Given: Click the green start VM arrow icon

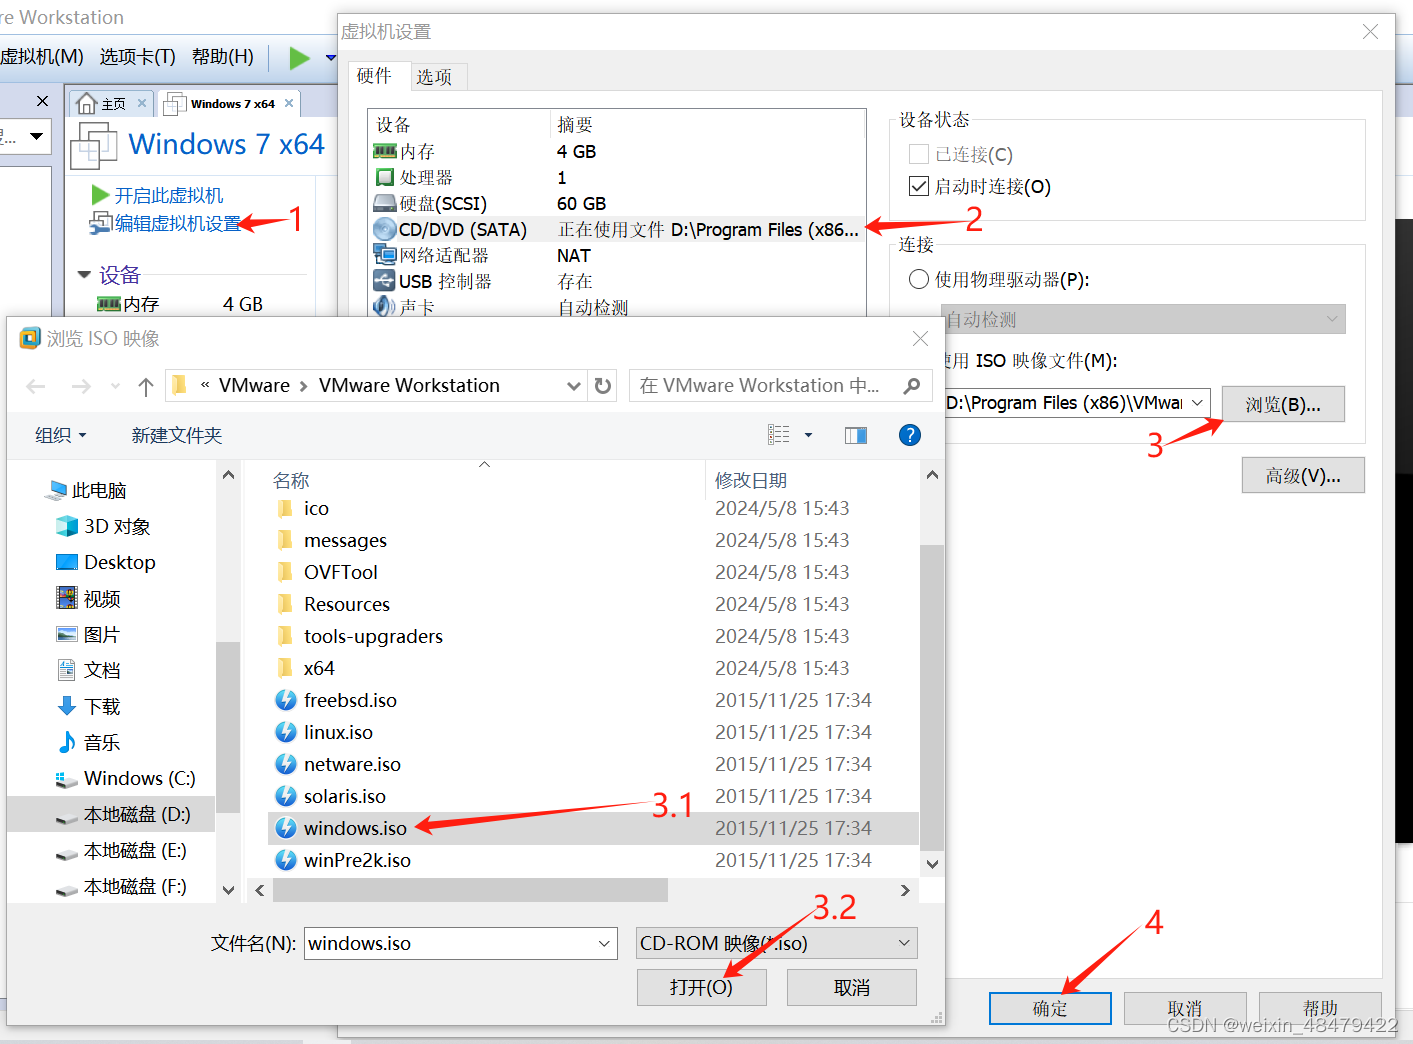Looking at the screenshot, I should point(100,195).
